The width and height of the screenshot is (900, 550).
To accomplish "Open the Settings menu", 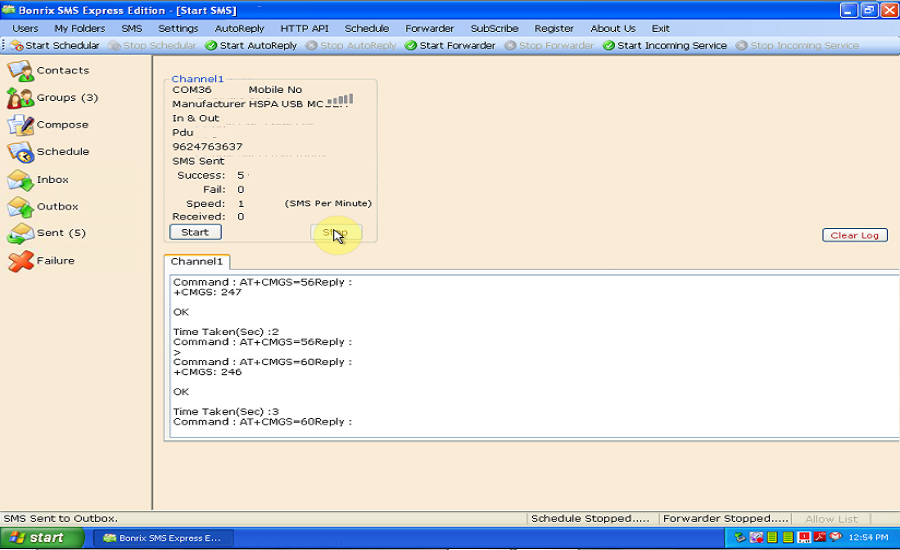I will pyautogui.click(x=178, y=29).
